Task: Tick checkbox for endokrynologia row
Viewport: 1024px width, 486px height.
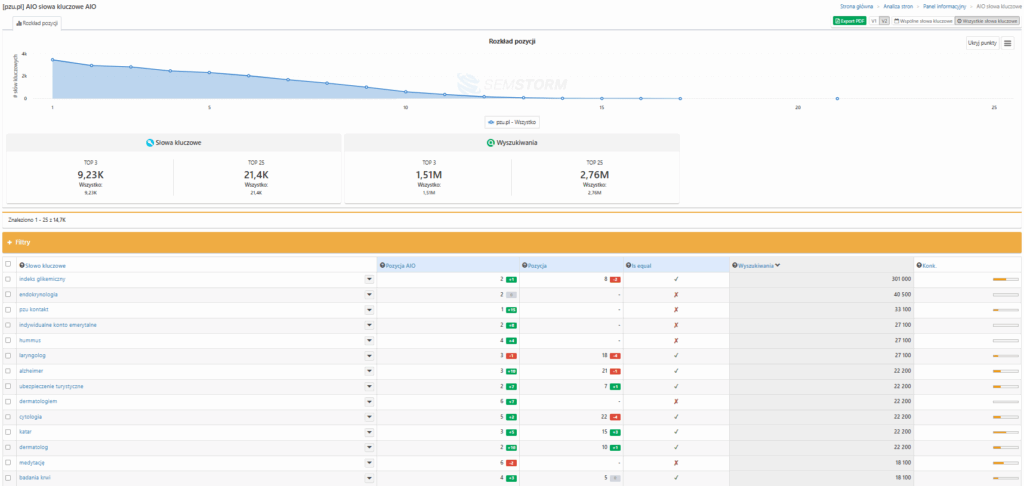Action: pyautogui.click(x=8, y=295)
